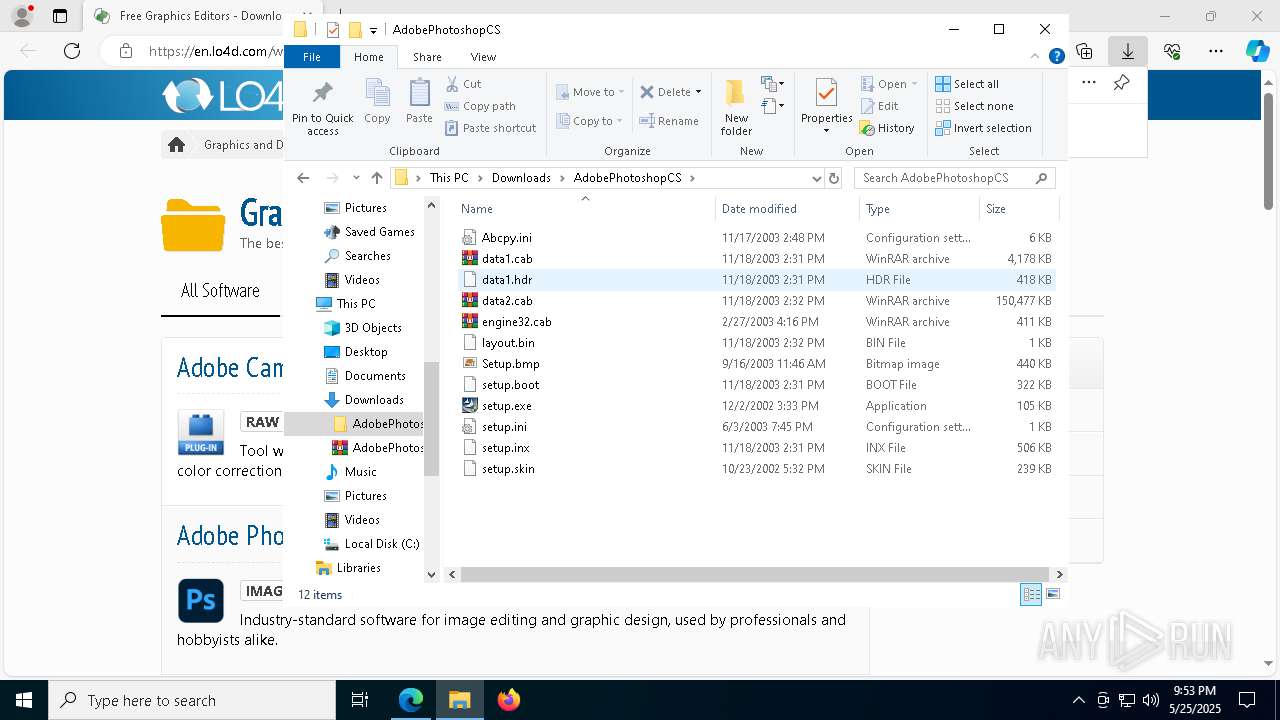Click the Edit command in ribbon

click(880, 106)
